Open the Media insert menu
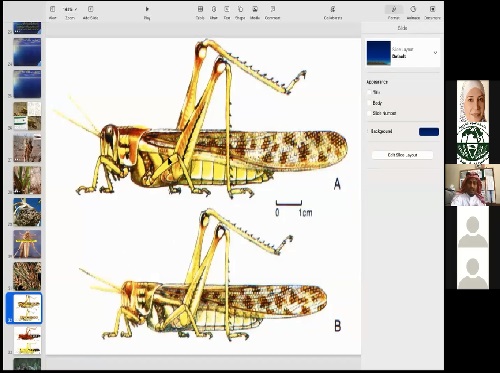This screenshot has width=500, height=373. [x=255, y=12]
